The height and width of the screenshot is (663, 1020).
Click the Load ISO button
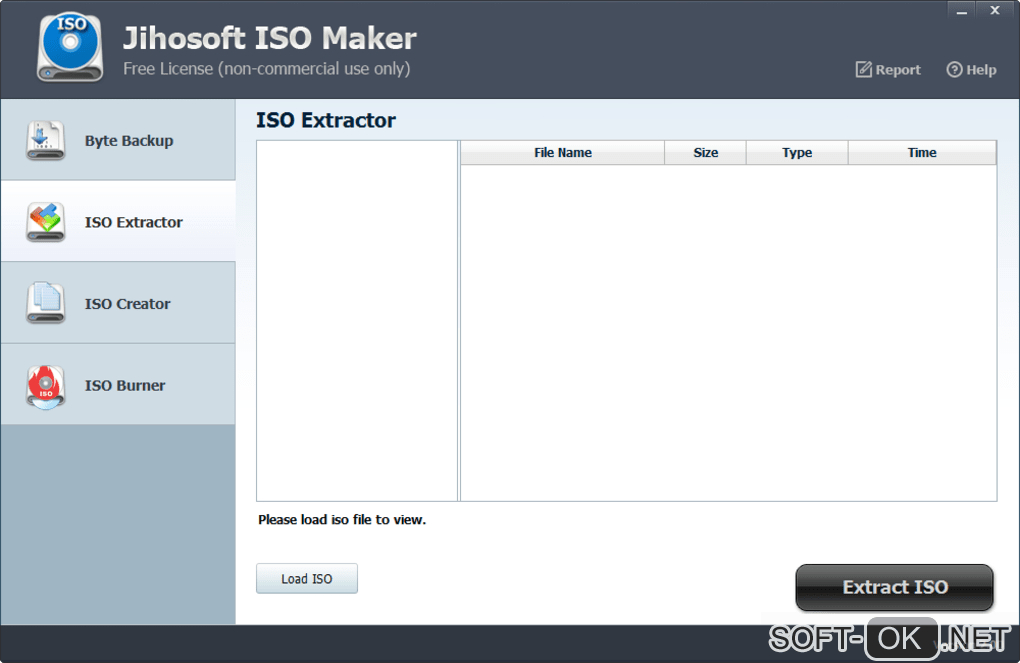pos(307,578)
